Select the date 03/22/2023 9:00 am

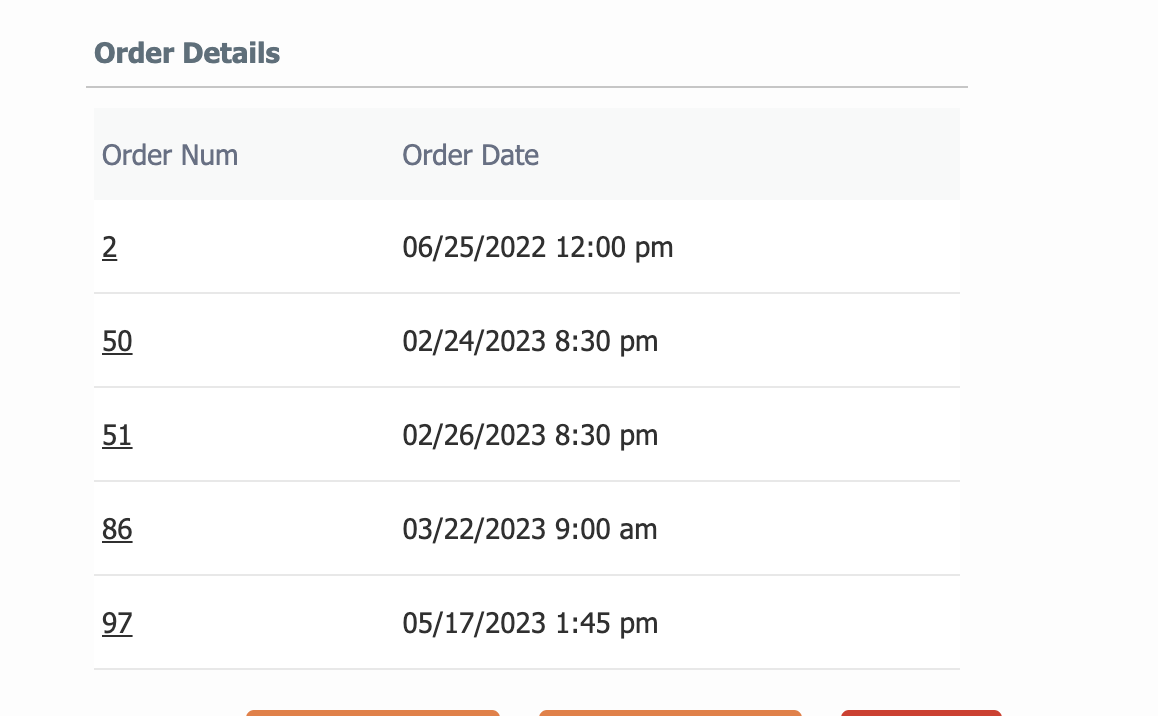(x=530, y=529)
